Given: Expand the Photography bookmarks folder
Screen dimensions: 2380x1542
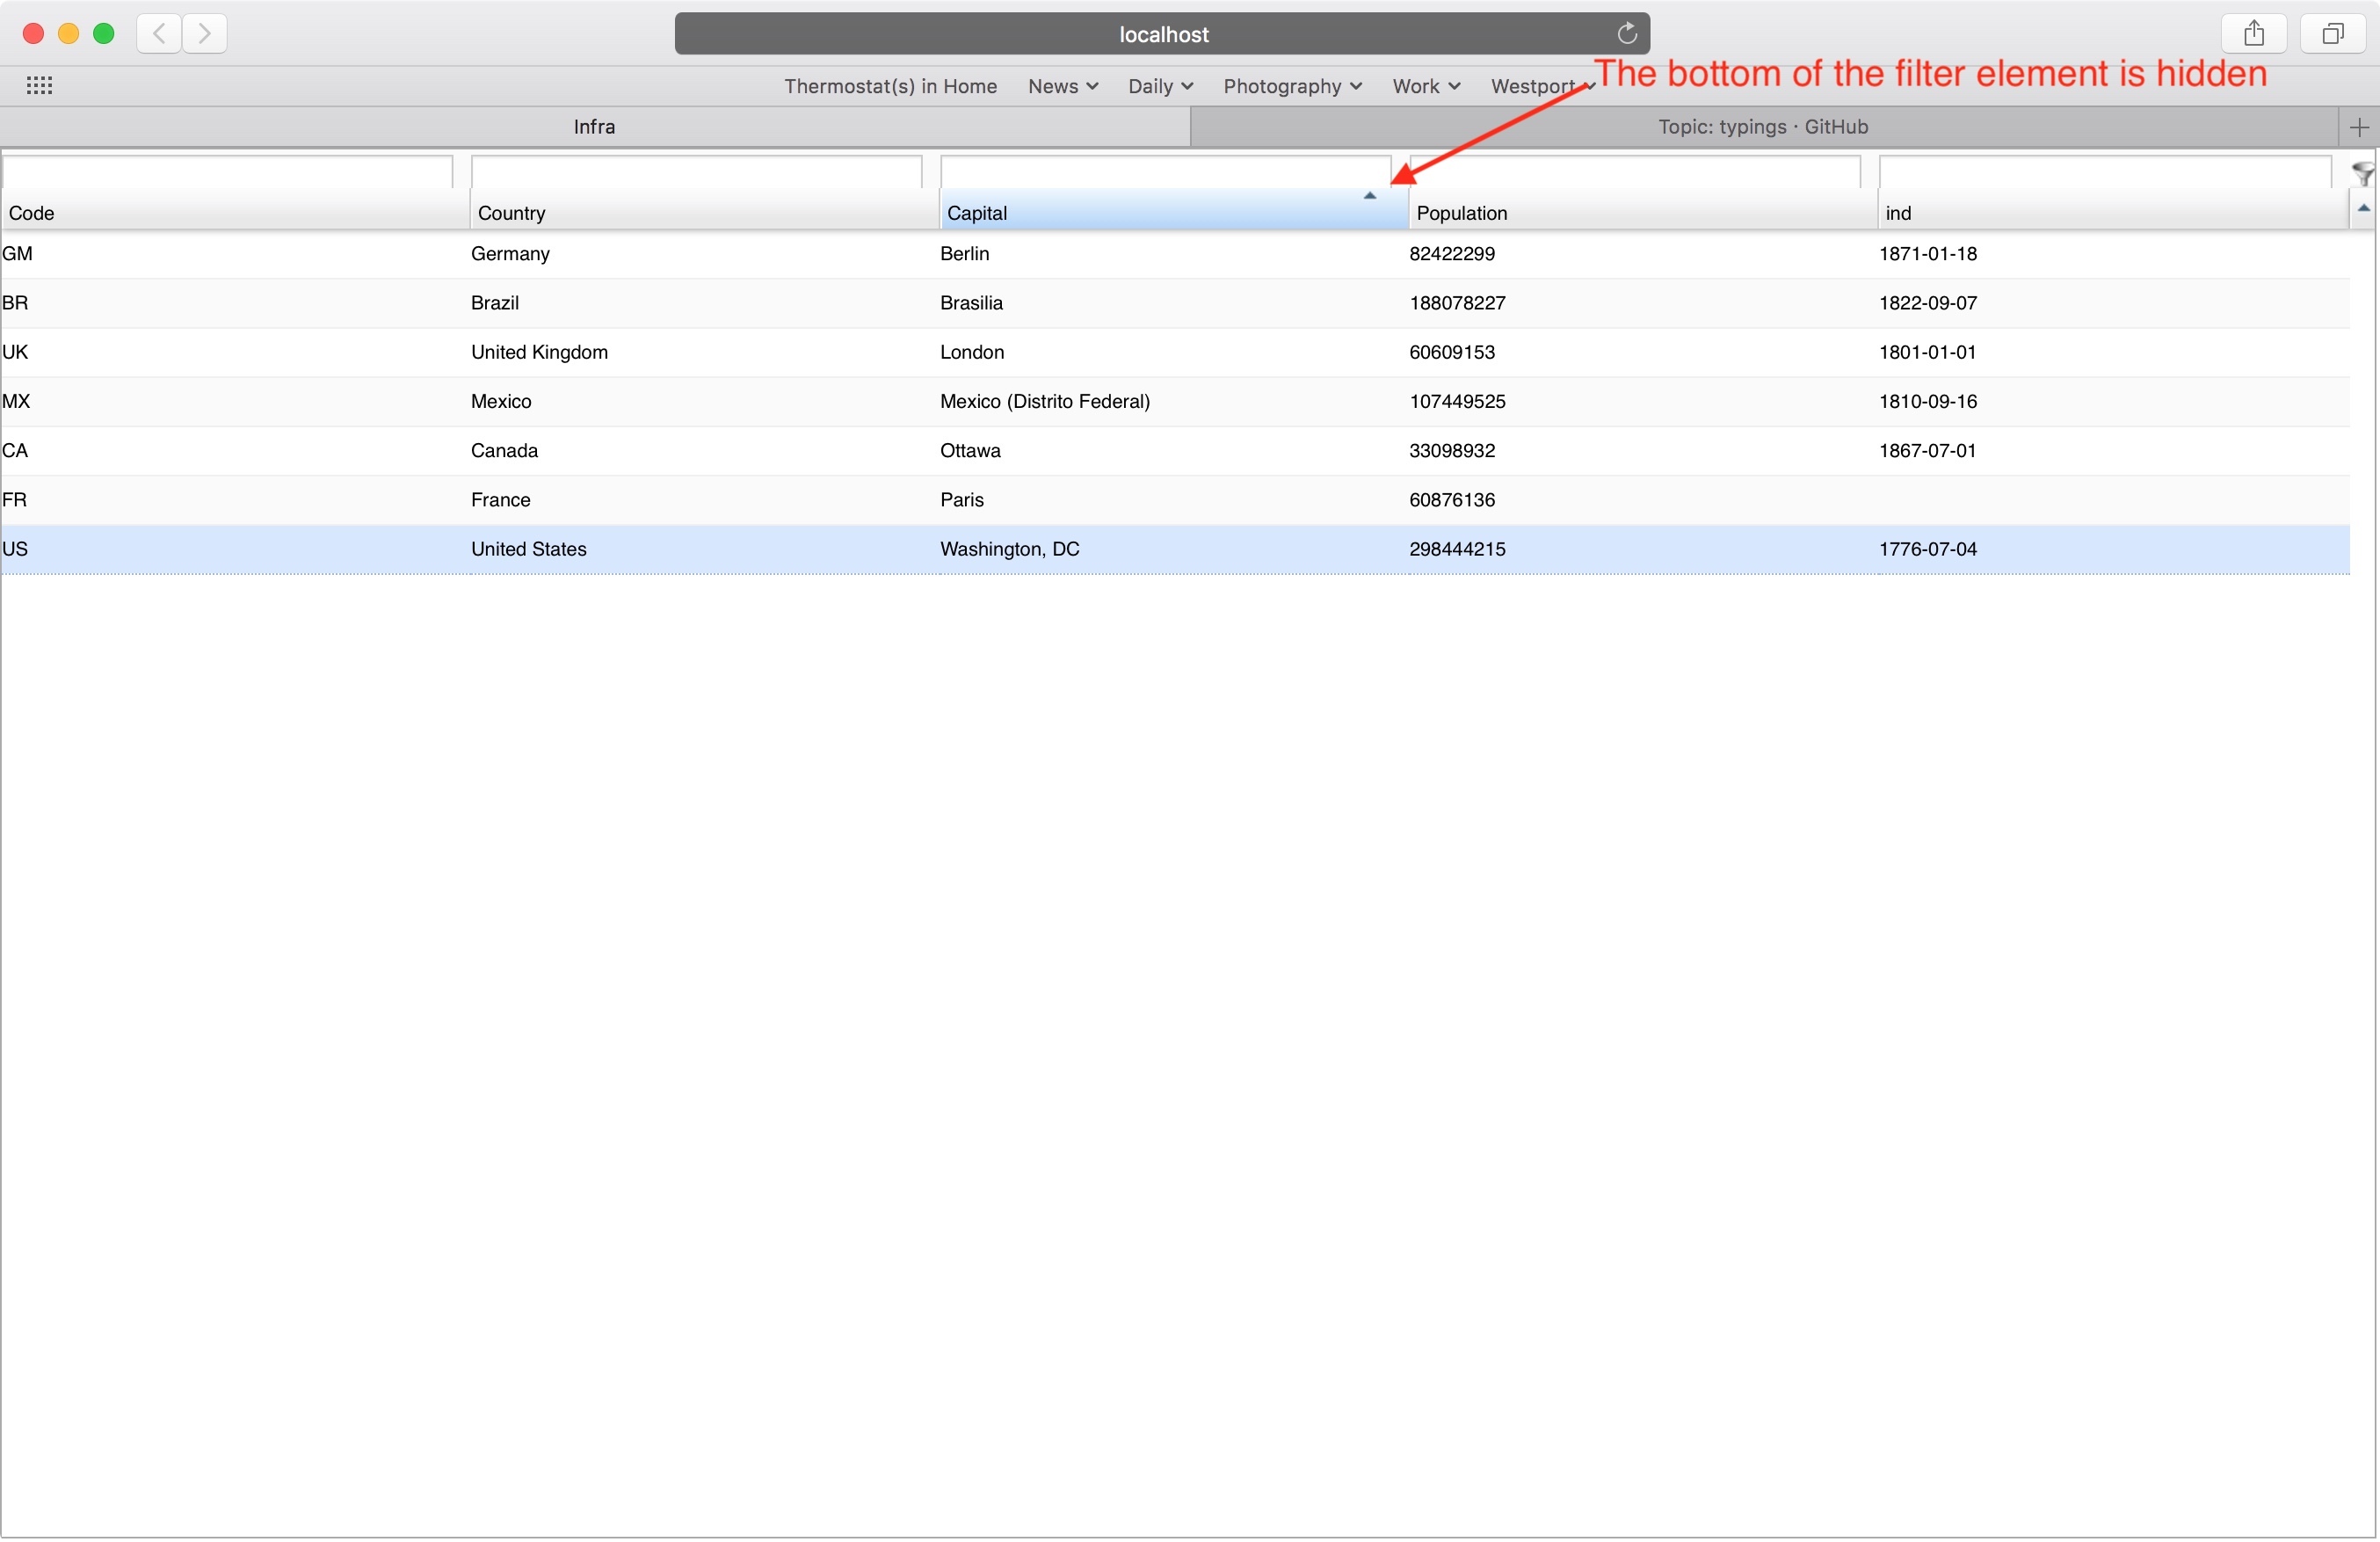Looking at the screenshot, I should tap(1291, 86).
